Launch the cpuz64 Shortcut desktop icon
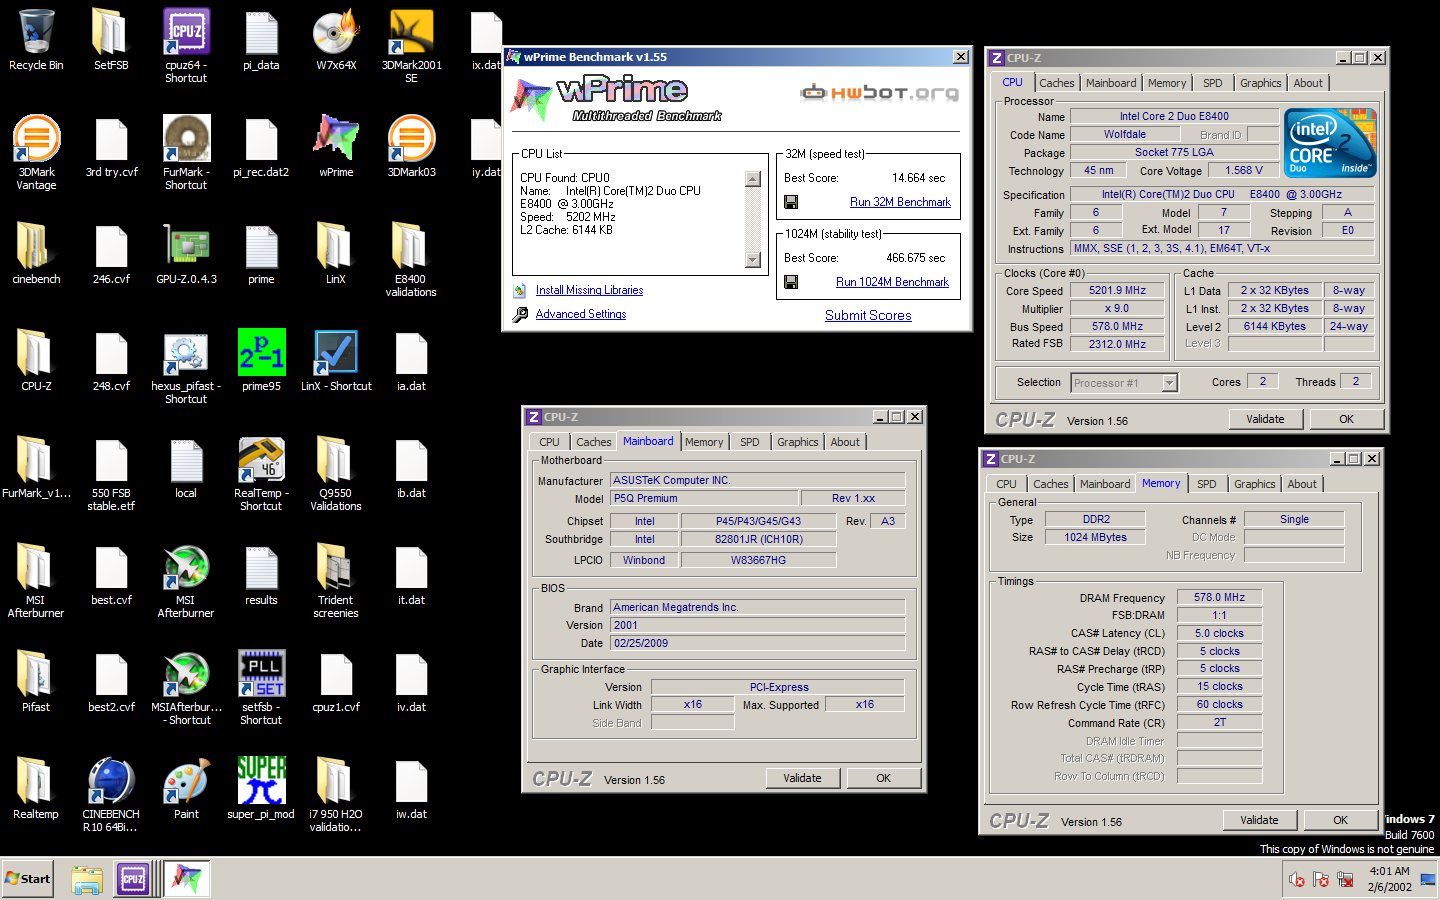The image size is (1440, 900). pos(186,46)
